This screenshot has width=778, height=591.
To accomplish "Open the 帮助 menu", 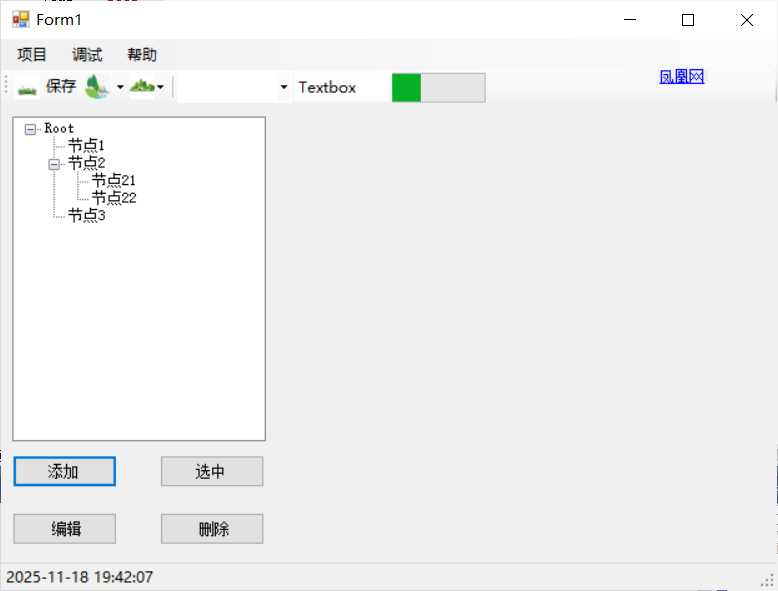I will point(142,55).
